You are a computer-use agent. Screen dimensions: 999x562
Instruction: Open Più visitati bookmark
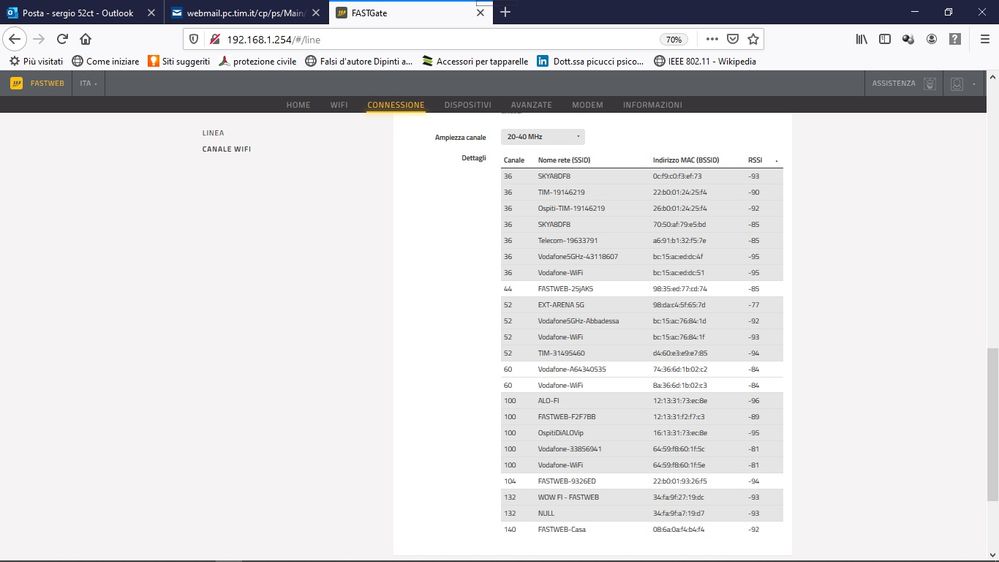36,61
